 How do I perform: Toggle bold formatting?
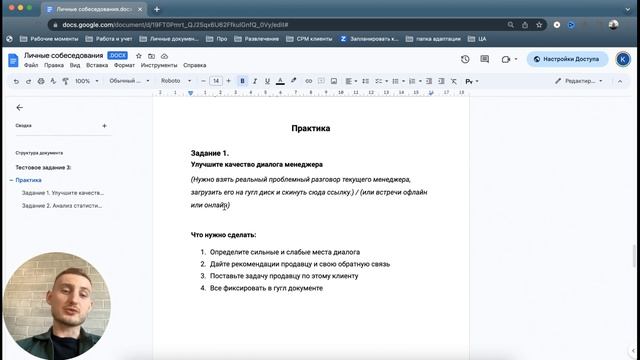tap(242, 81)
